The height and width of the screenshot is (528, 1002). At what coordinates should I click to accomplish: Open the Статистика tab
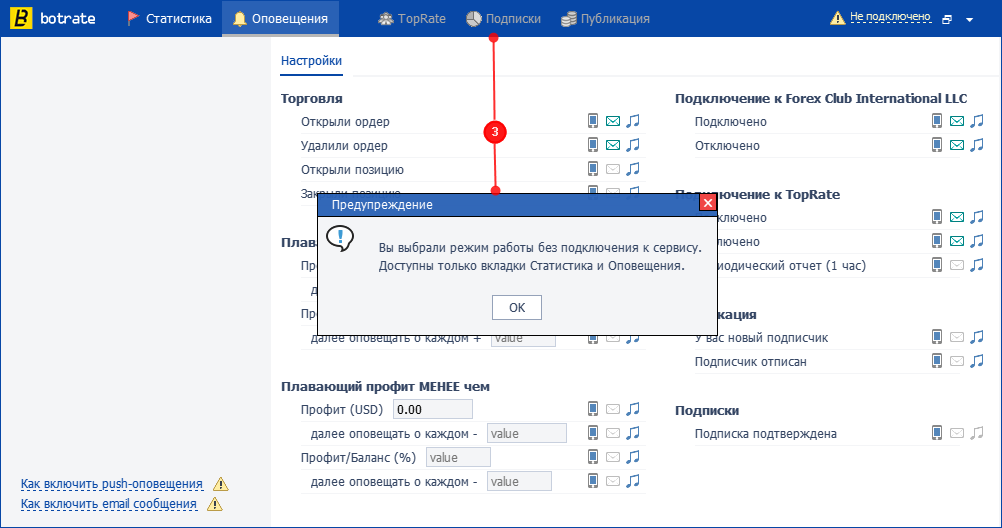tap(169, 19)
